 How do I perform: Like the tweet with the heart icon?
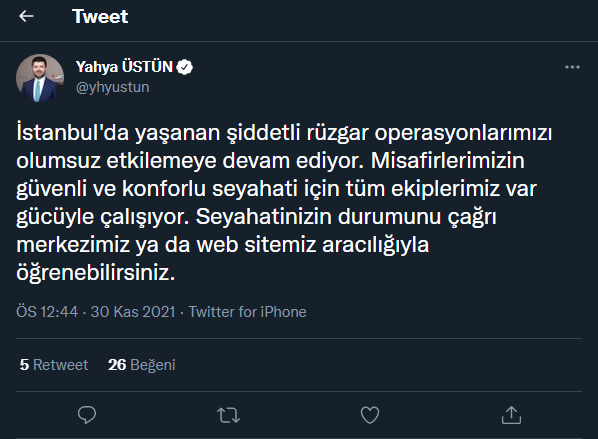[x=370, y=415]
